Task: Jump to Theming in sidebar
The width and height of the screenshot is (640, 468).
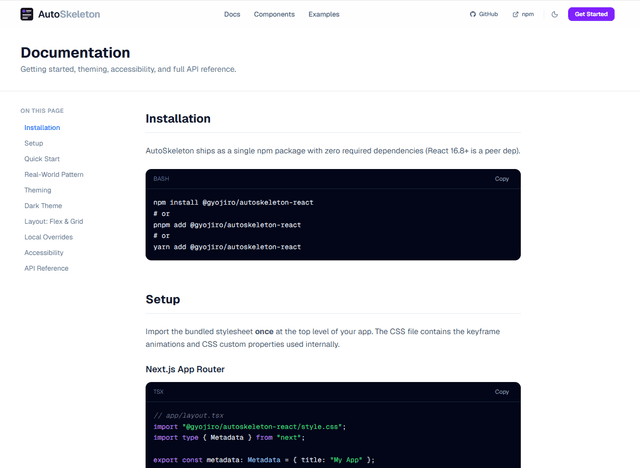Action: (38, 190)
